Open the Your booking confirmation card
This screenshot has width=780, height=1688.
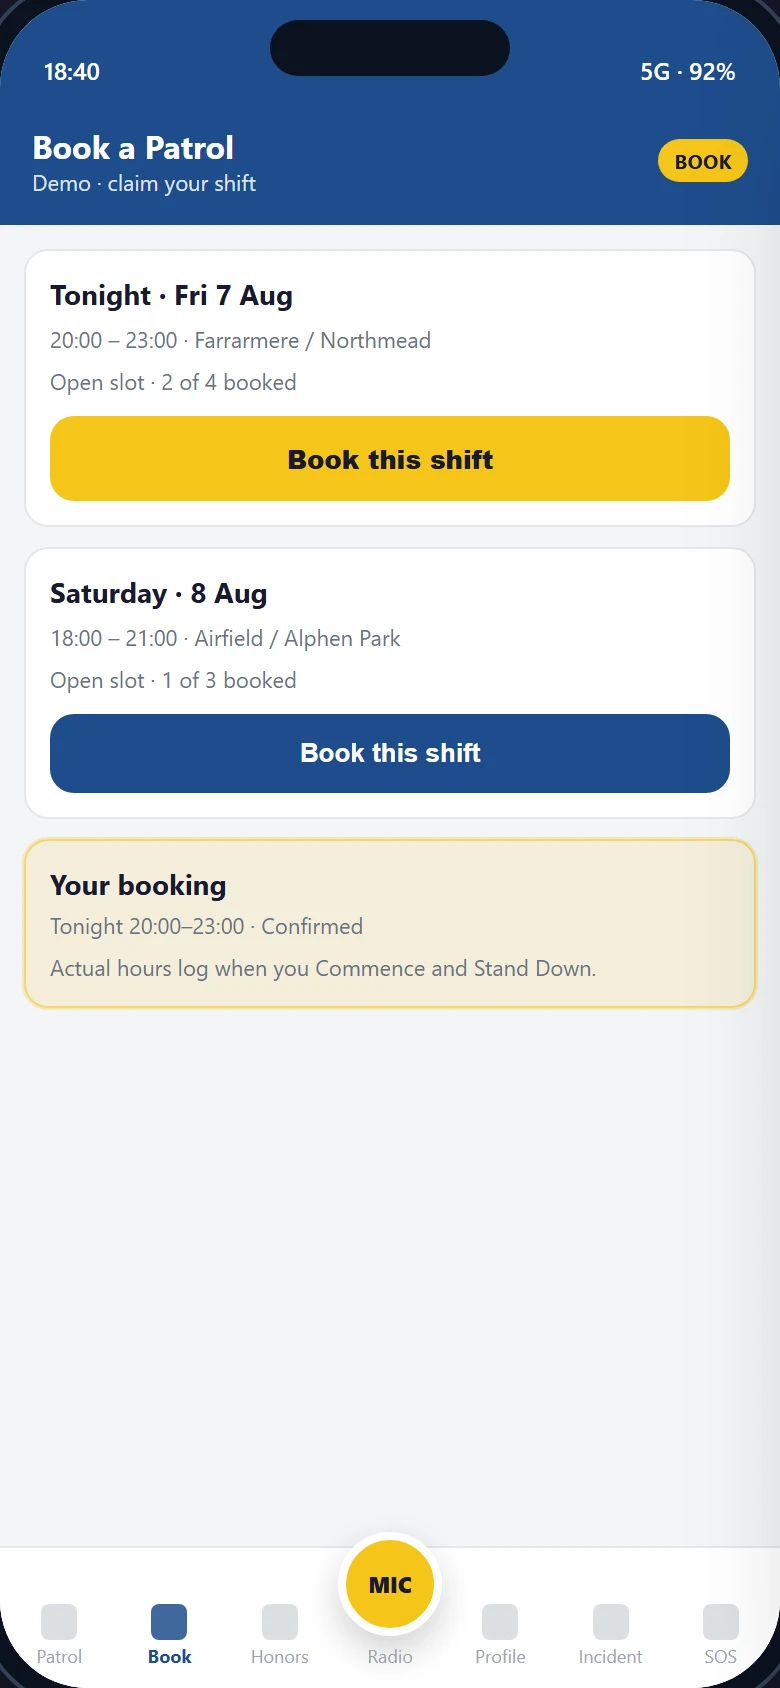click(390, 923)
